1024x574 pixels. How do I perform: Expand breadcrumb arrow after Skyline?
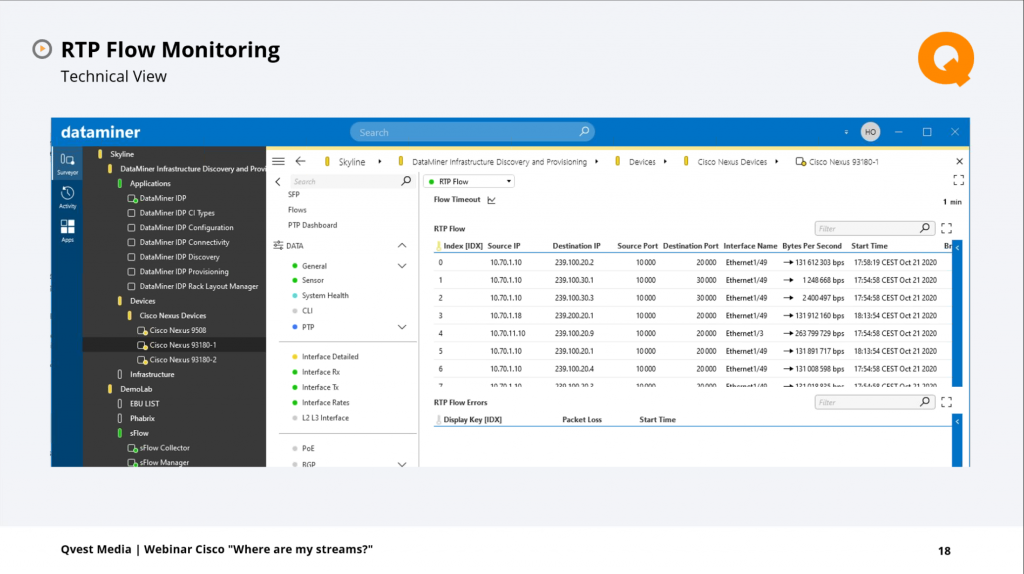click(379, 161)
